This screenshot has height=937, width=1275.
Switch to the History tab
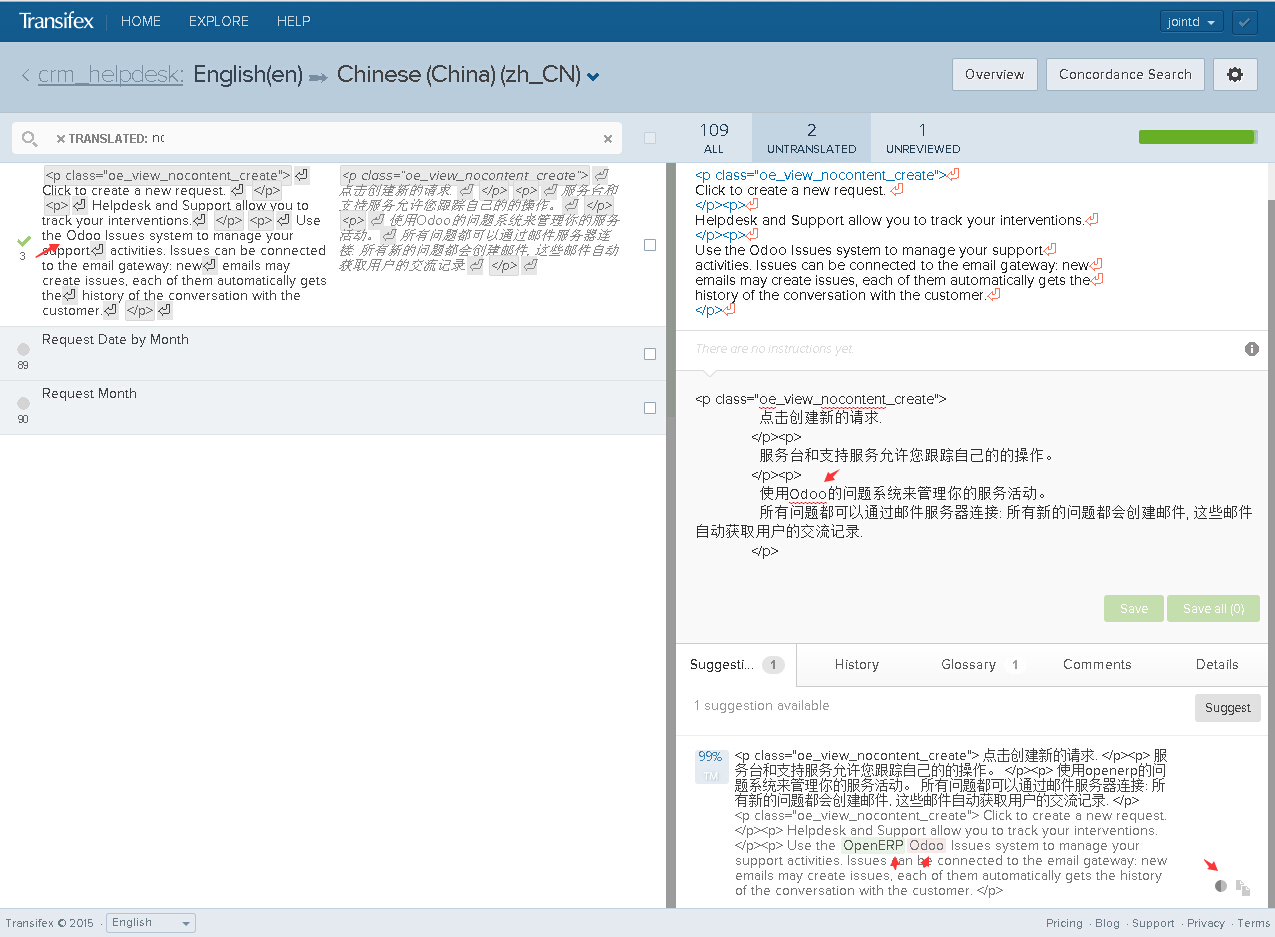[856, 665]
